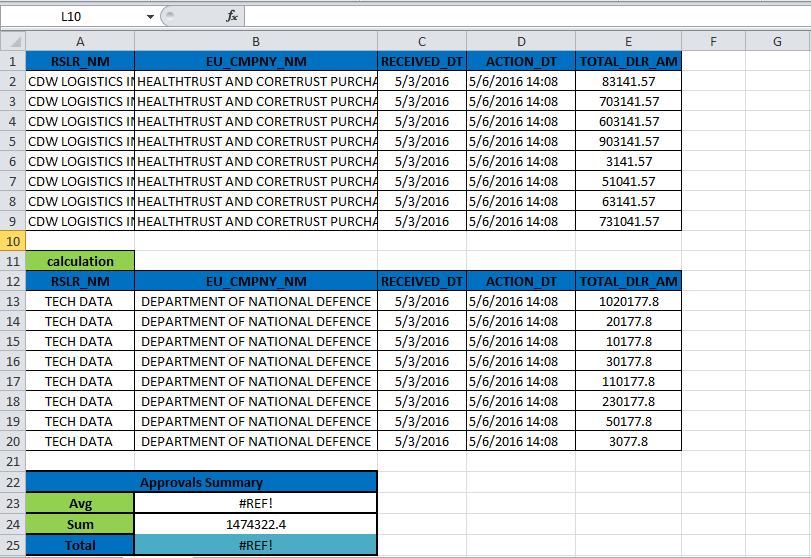Screen dimensions: 811x558
Task: Click 5/6/2016 14:08 cell in row 7
Action: pos(521,182)
